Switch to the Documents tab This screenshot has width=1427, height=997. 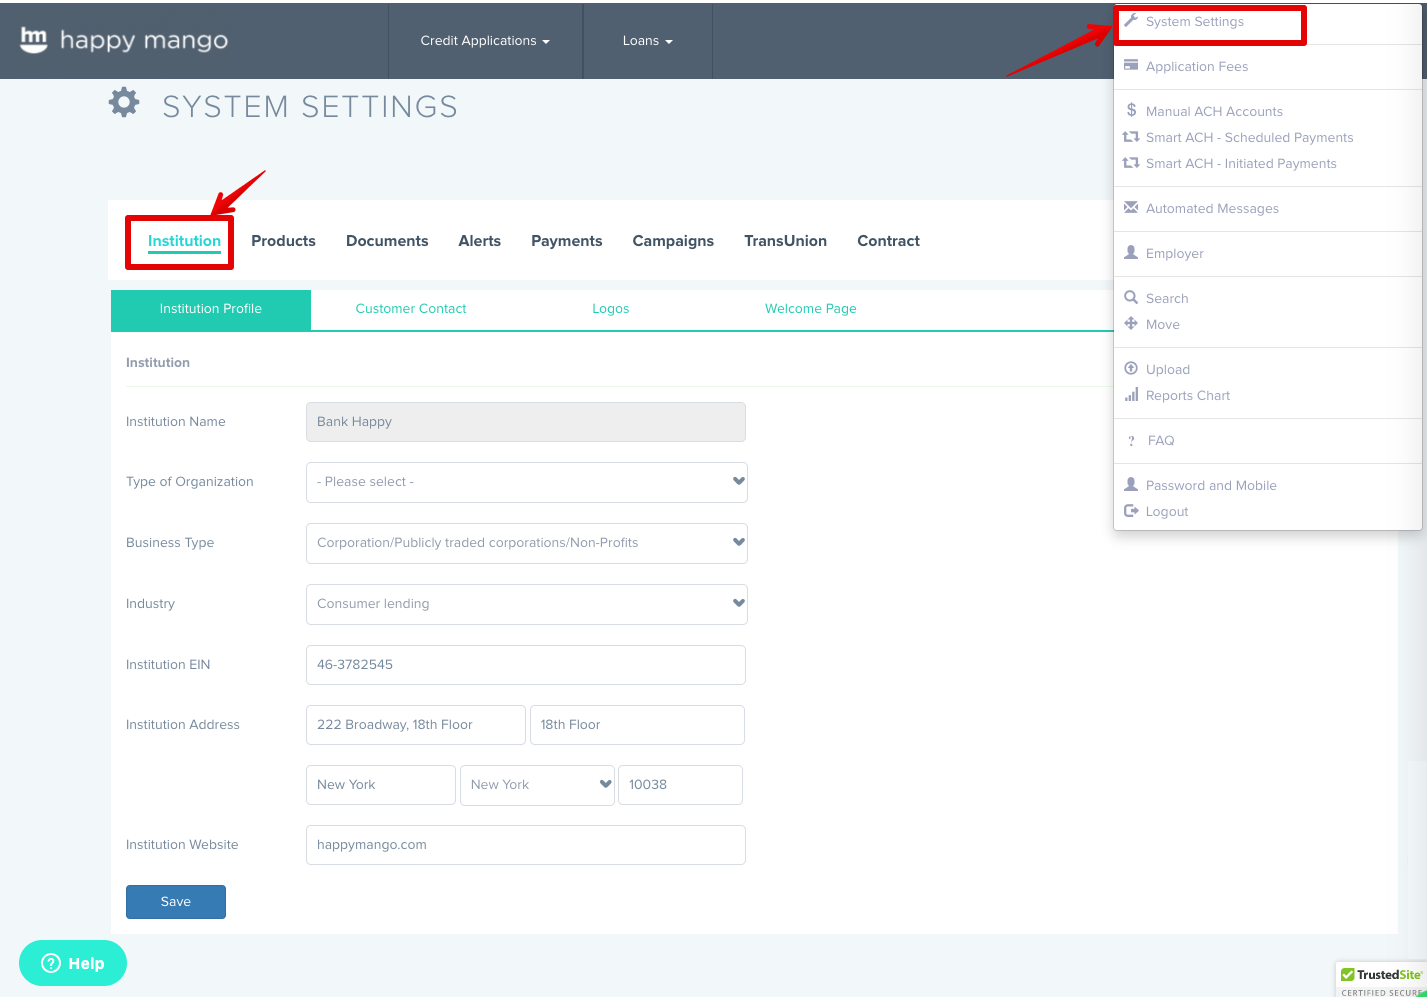[x=387, y=241]
